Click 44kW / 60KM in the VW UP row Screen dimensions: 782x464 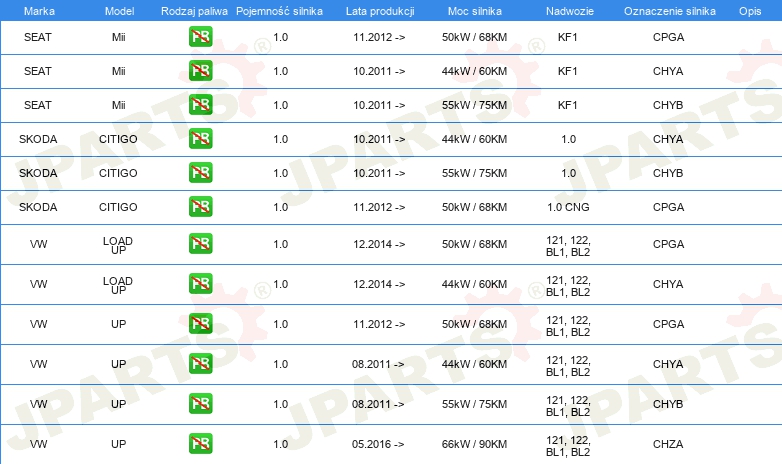click(x=474, y=364)
